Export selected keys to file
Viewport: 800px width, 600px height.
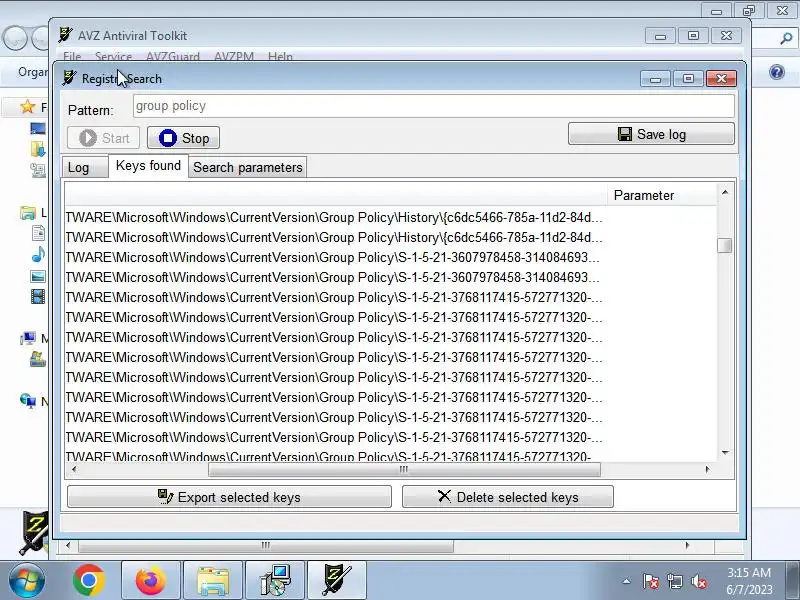pyautogui.click(x=229, y=497)
